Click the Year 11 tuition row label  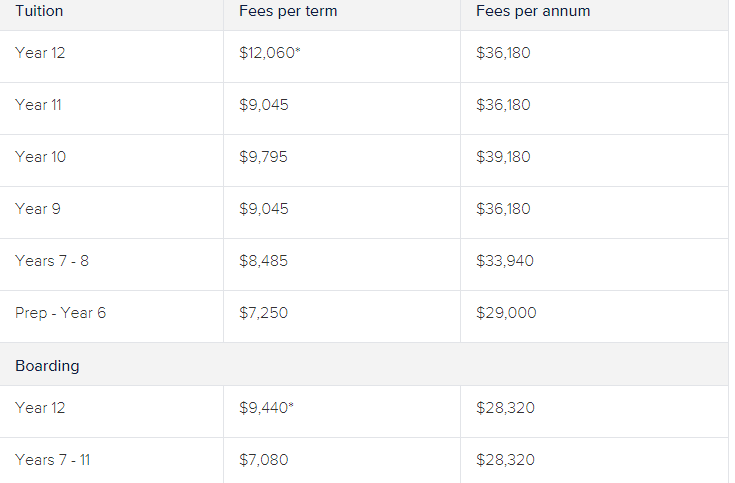[x=38, y=105]
